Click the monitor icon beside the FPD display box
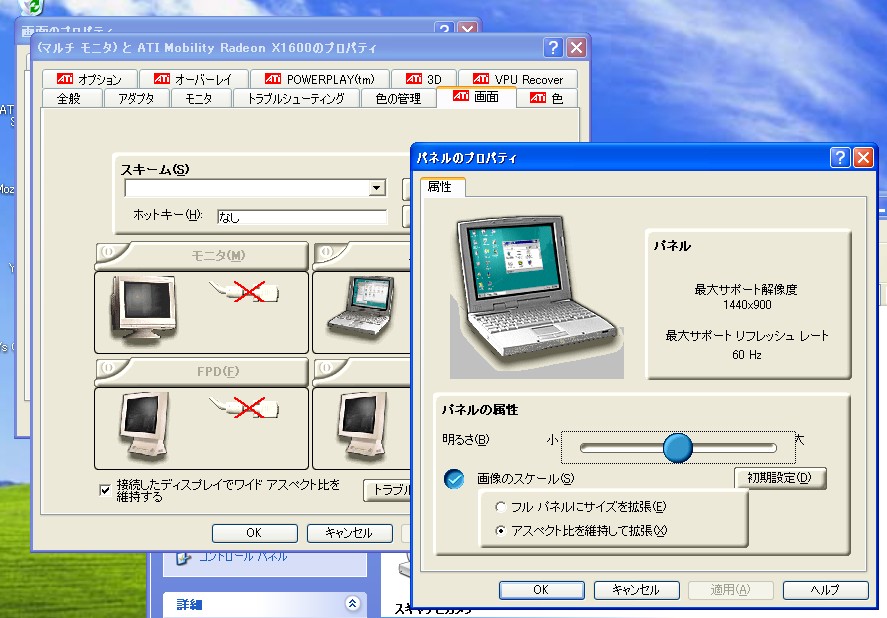This screenshot has height=618, width=887. (x=363, y=426)
